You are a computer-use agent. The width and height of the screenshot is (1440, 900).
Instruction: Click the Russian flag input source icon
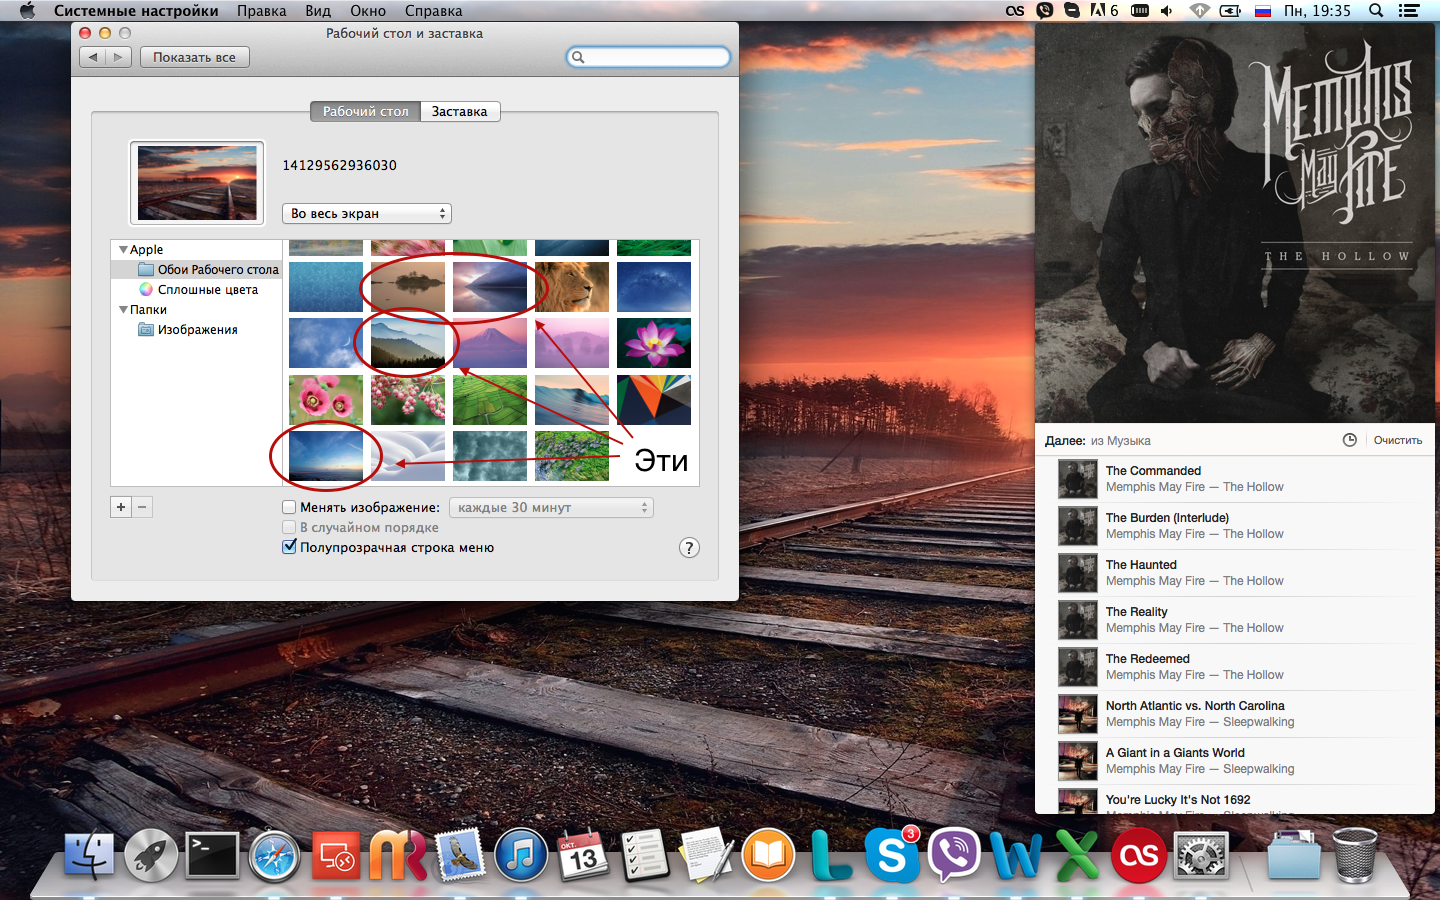point(1263,11)
